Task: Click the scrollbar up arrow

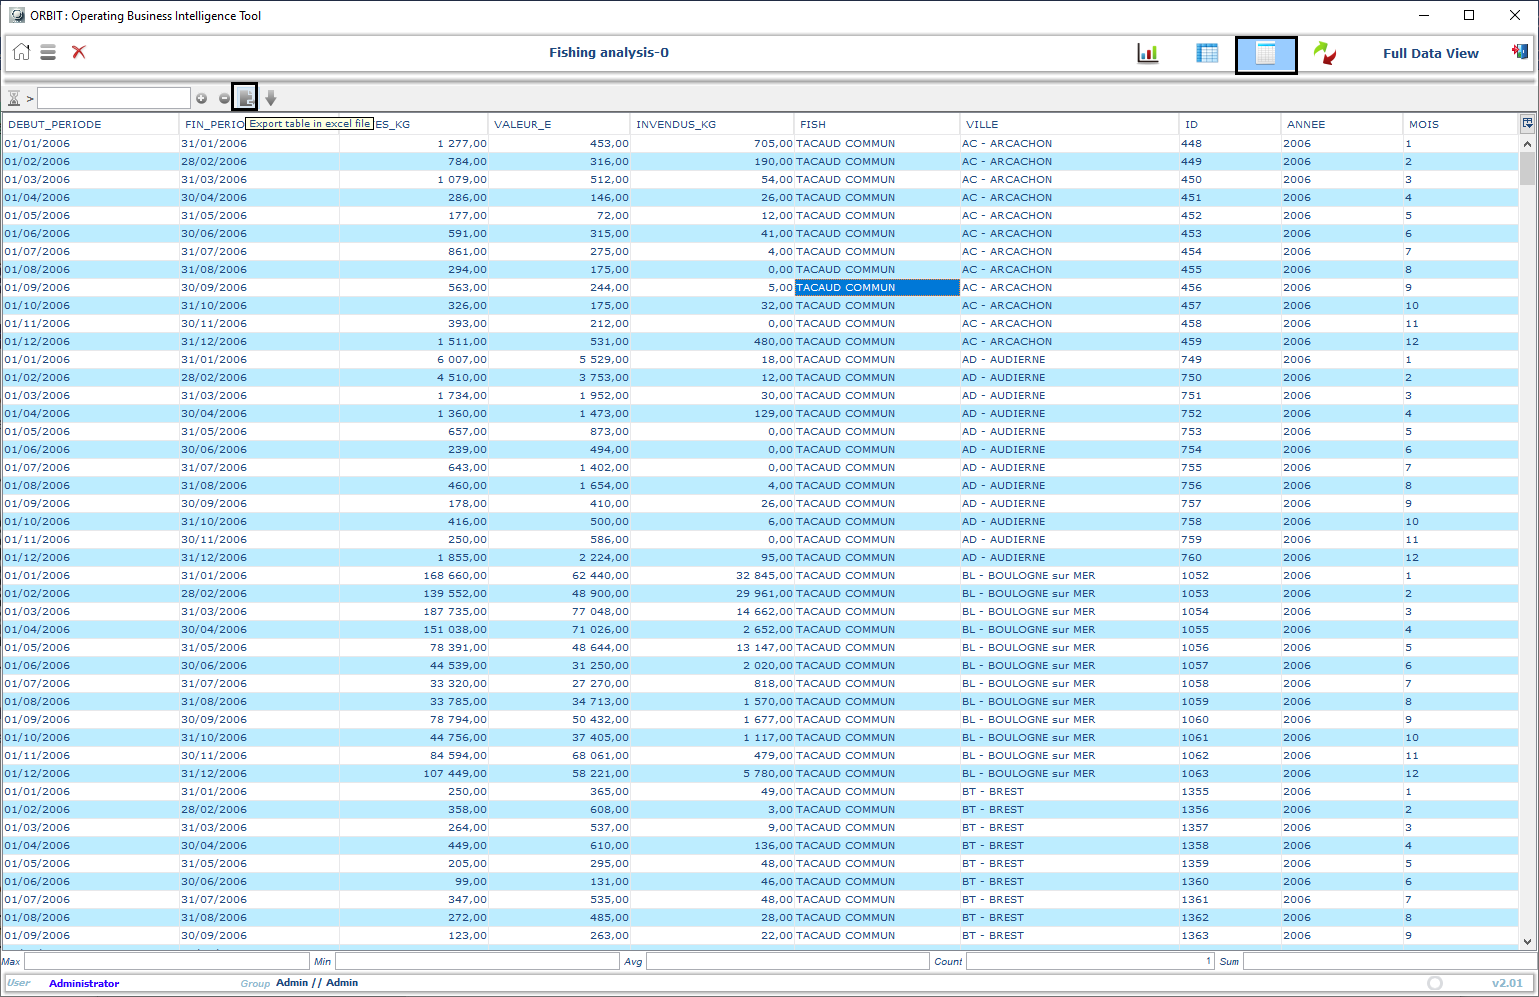Action: pos(1527,144)
